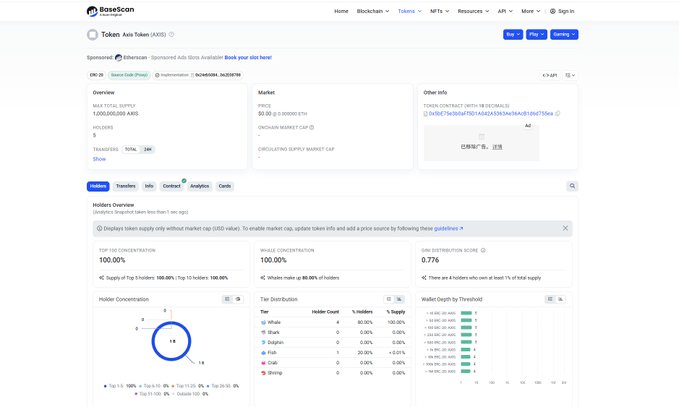The width and height of the screenshot is (679, 407).
Task: Open the token contract address link
Action: [x=491, y=114]
